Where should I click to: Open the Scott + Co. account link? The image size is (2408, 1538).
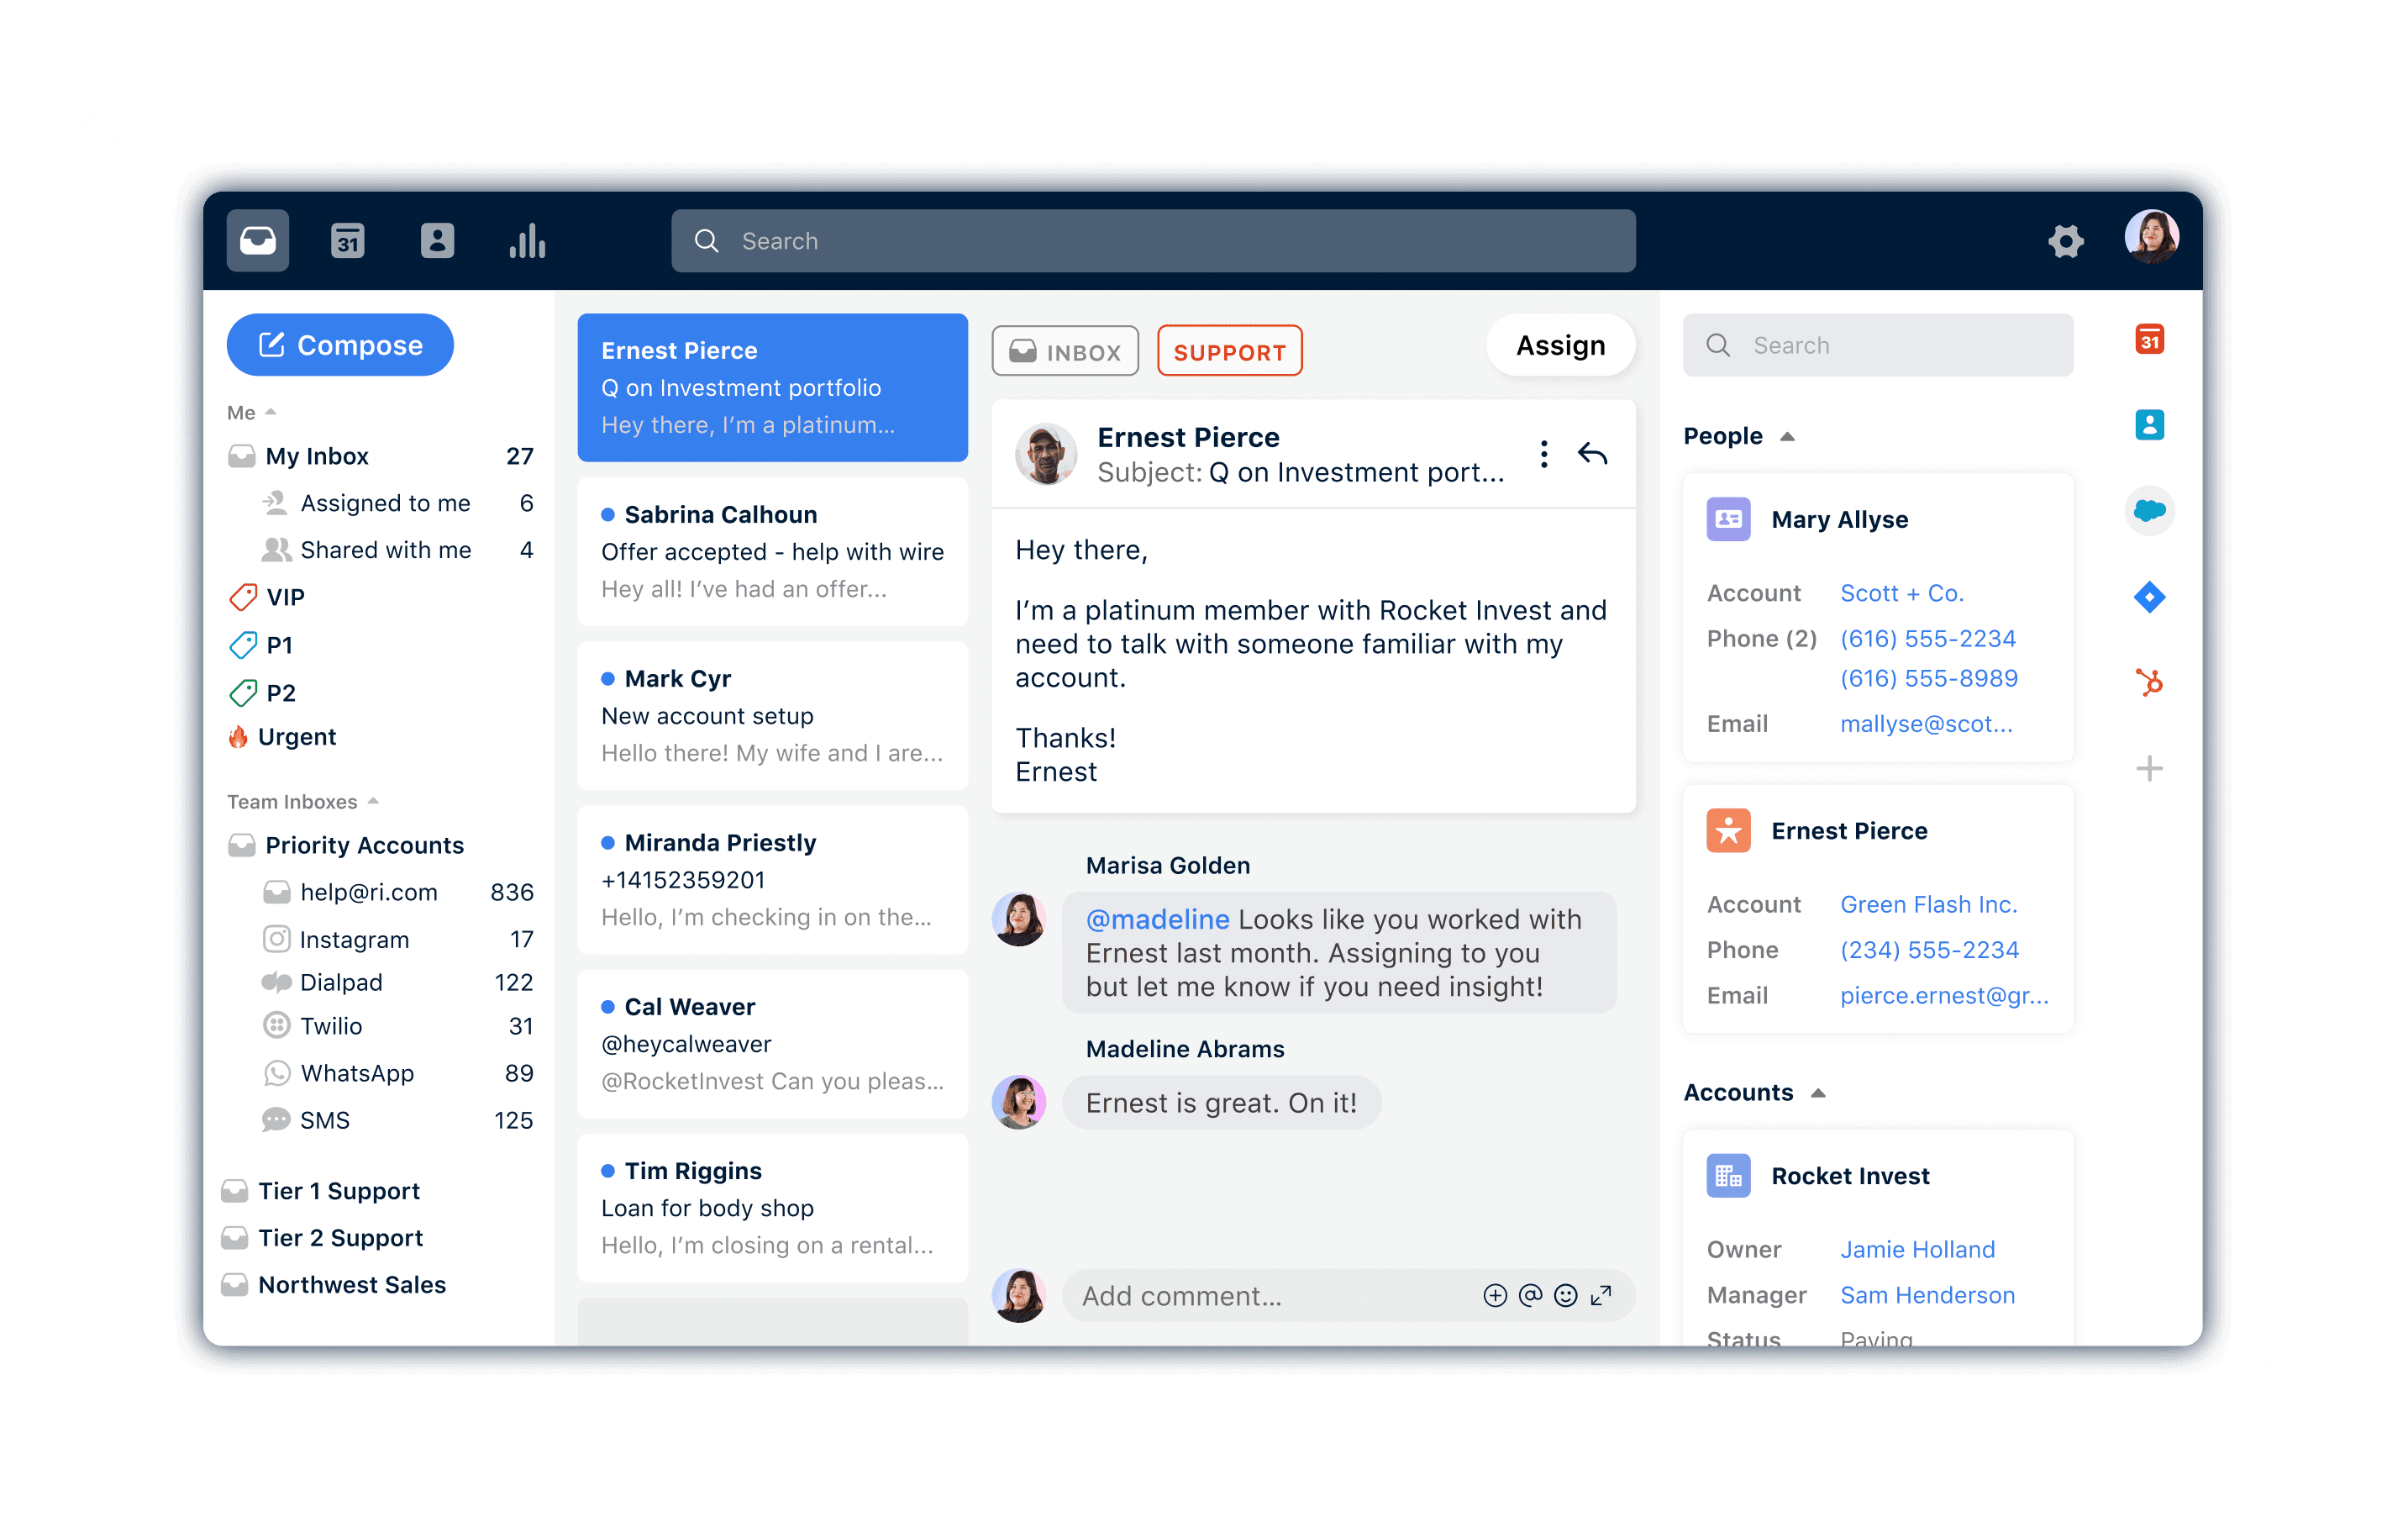coord(1901,593)
